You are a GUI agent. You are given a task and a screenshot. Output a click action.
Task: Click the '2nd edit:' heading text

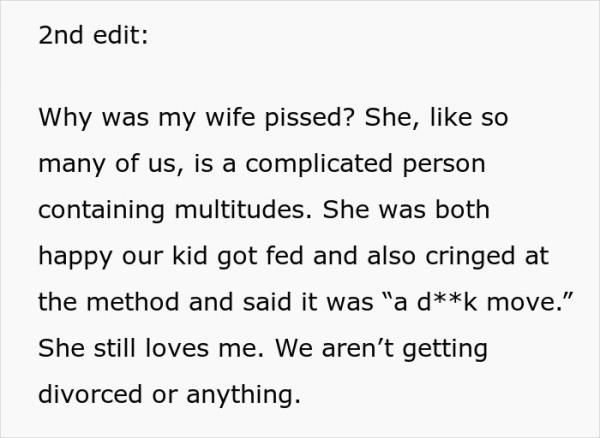click(93, 35)
